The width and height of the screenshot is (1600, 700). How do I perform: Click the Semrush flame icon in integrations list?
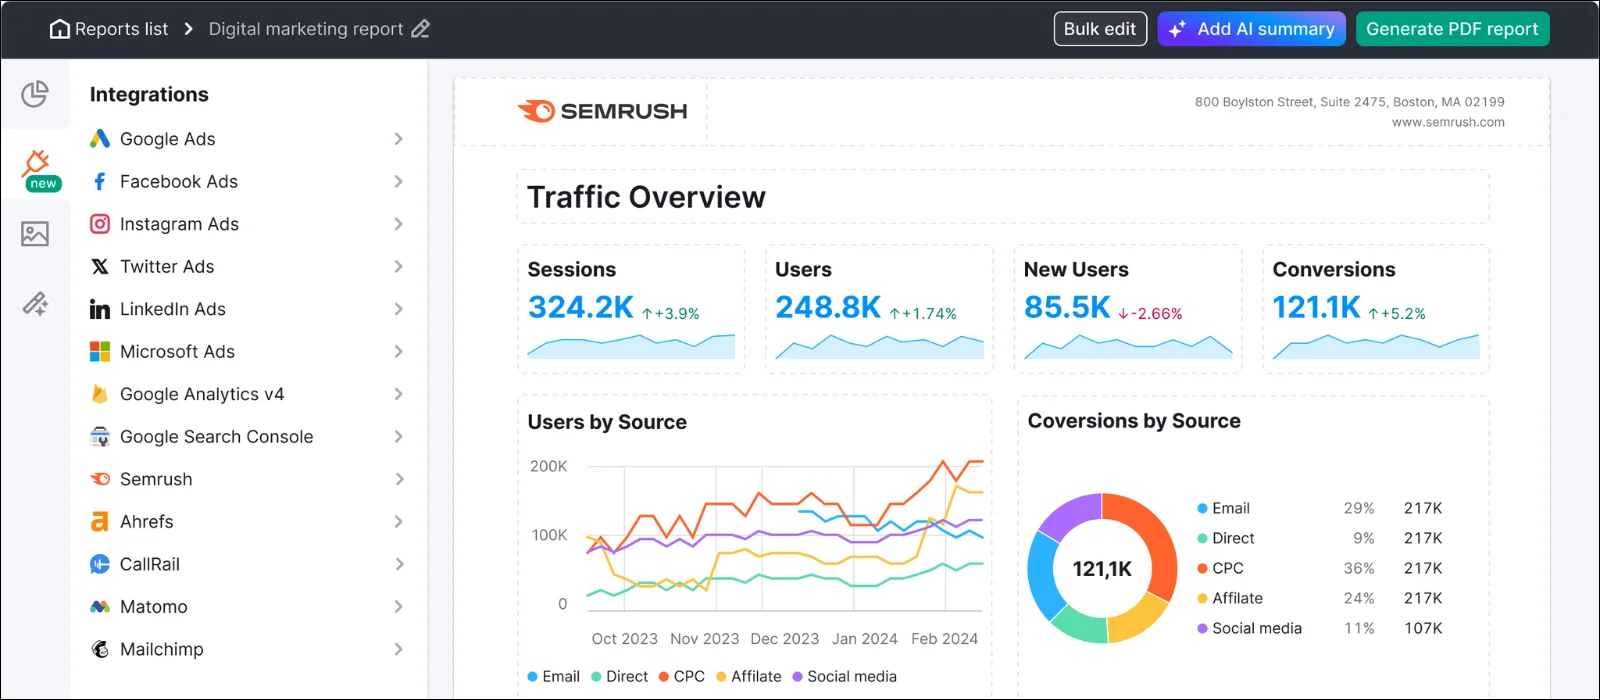coord(100,479)
